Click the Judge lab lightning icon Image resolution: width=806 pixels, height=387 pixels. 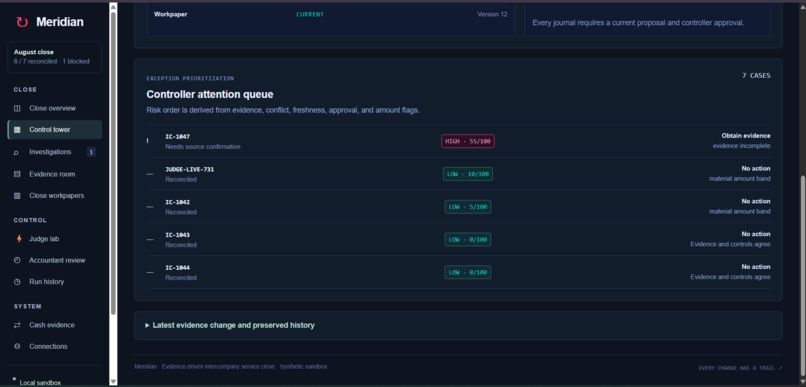point(19,239)
